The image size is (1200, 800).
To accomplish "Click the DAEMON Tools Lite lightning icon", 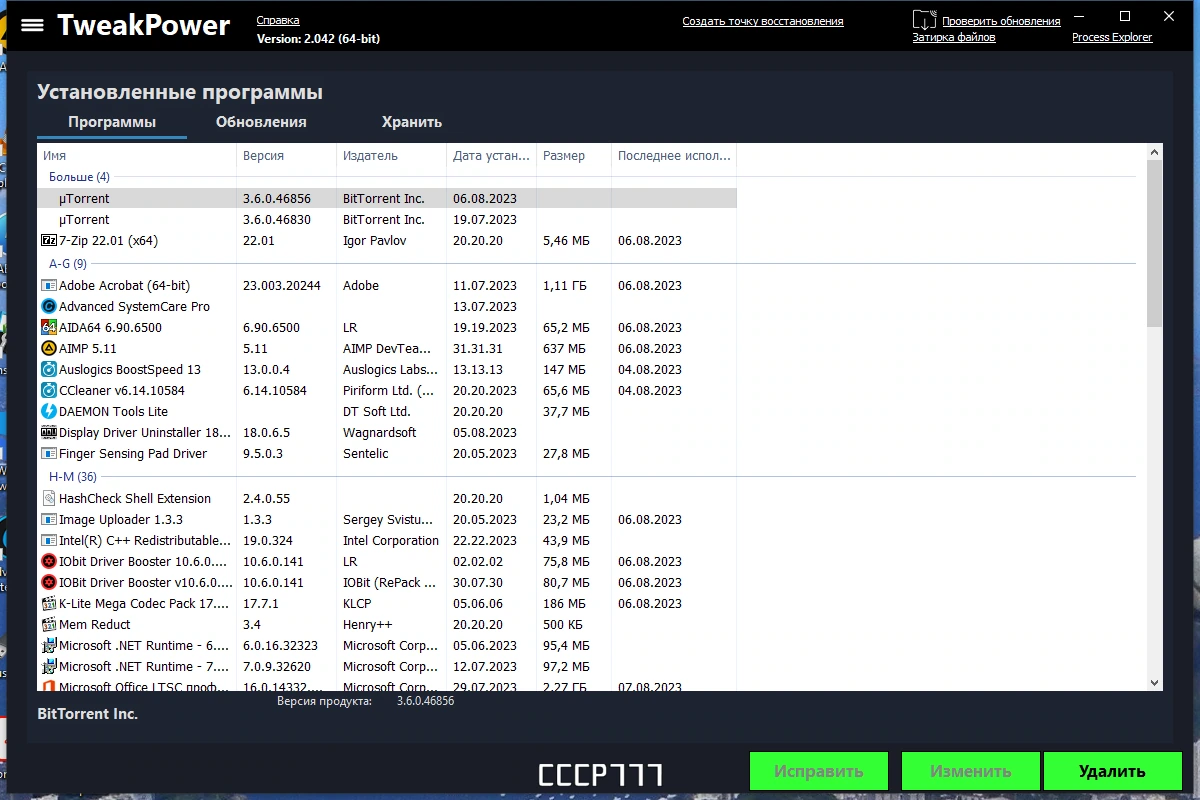I will 49,412.
